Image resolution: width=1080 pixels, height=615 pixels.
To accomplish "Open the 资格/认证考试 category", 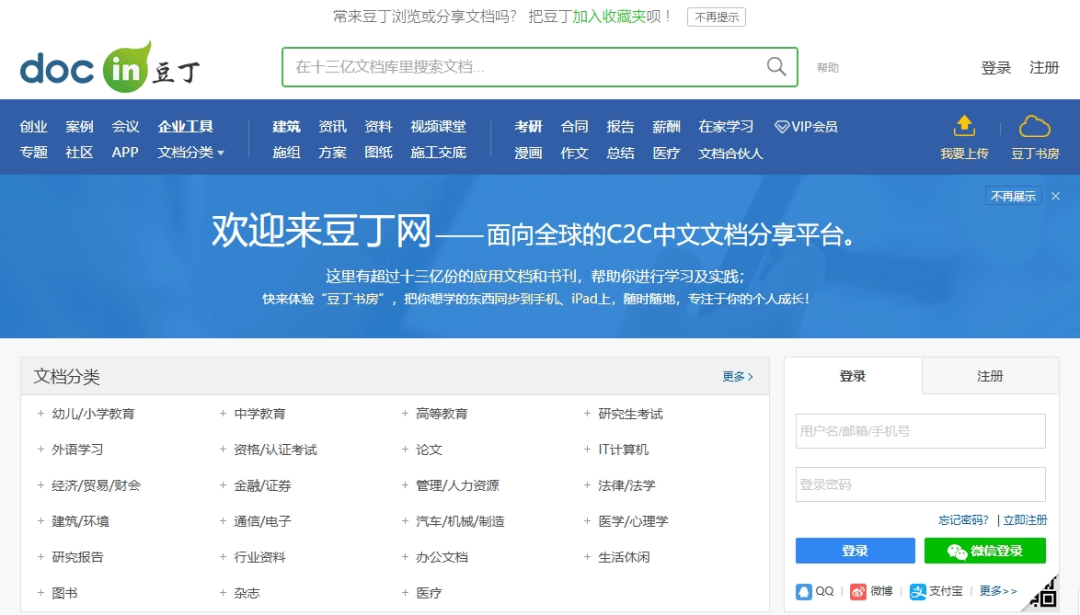I will point(275,450).
